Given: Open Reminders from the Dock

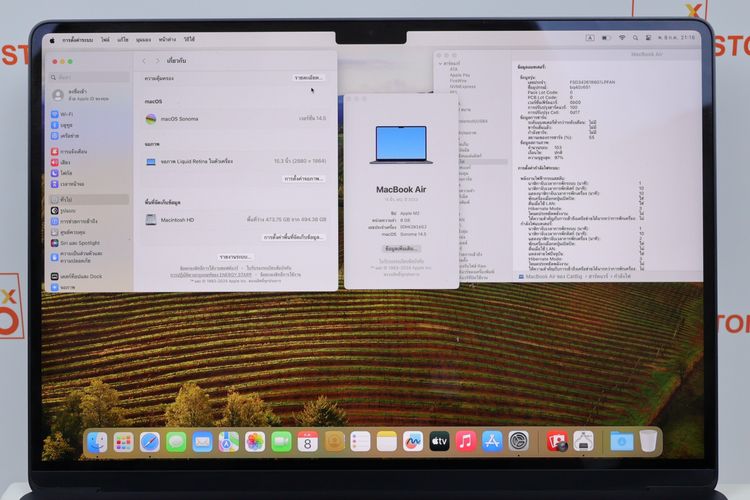Looking at the screenshot, I should 360,442.
